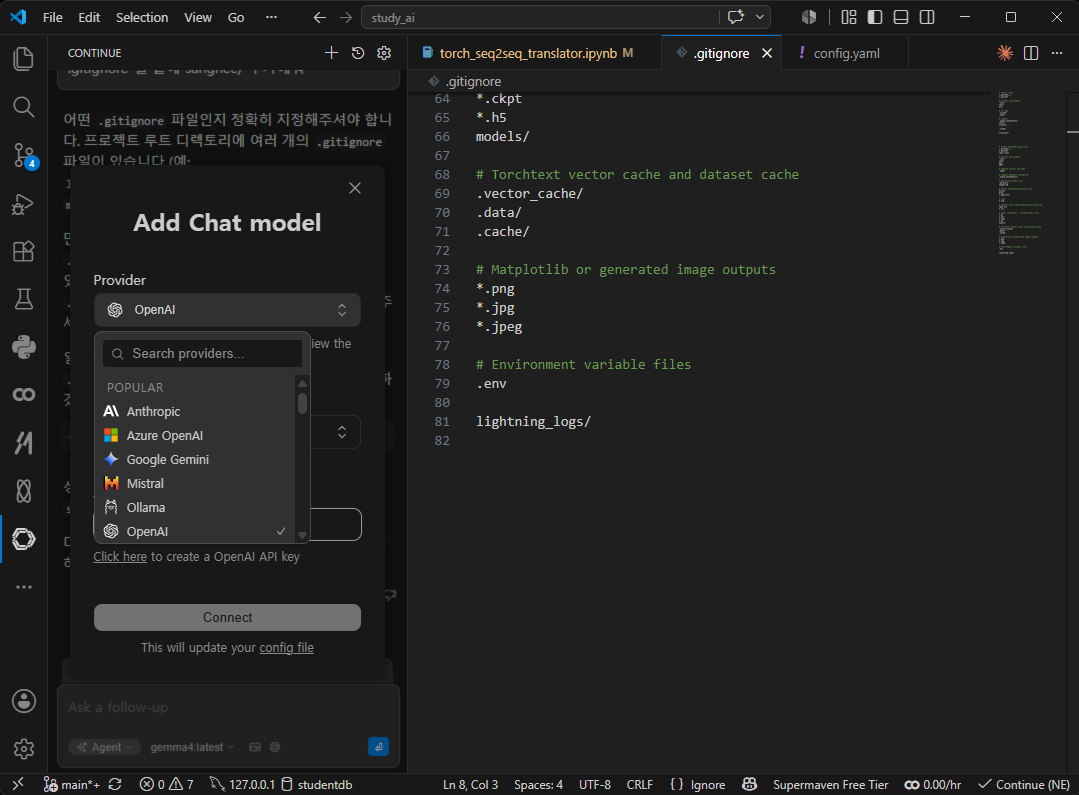Open the config file link
Screen dimensions: 1079x795
pyautogui.click(x=286, y=648)
